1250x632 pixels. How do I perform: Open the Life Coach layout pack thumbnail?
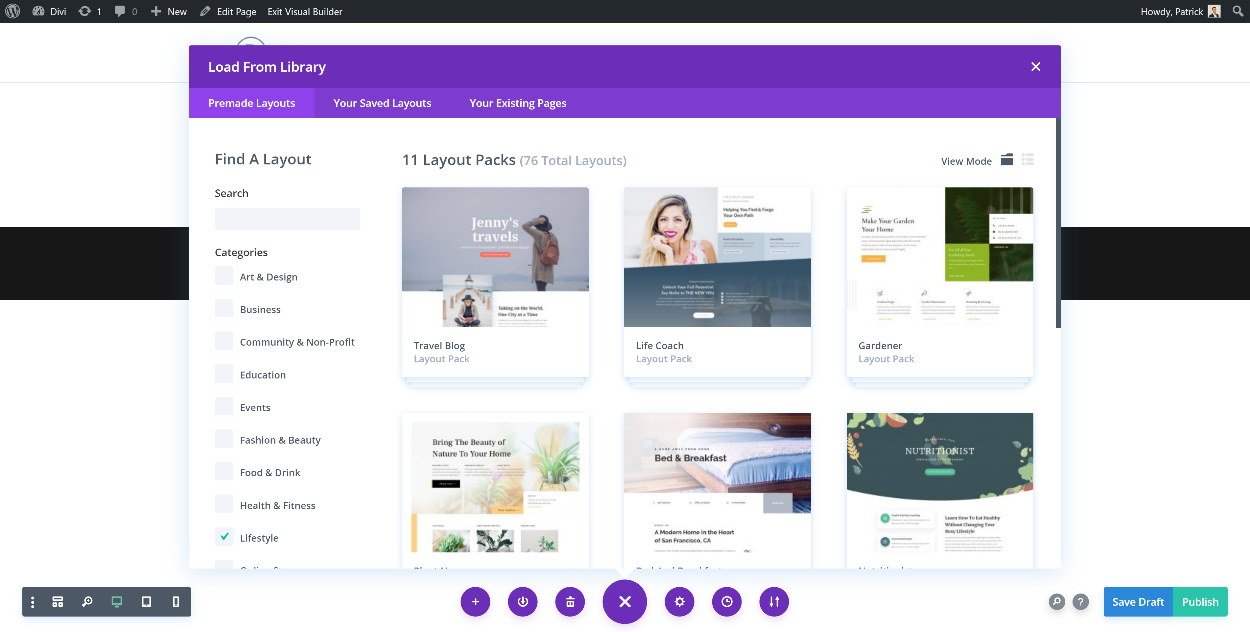pyautogui.click(x=717, y=257)
